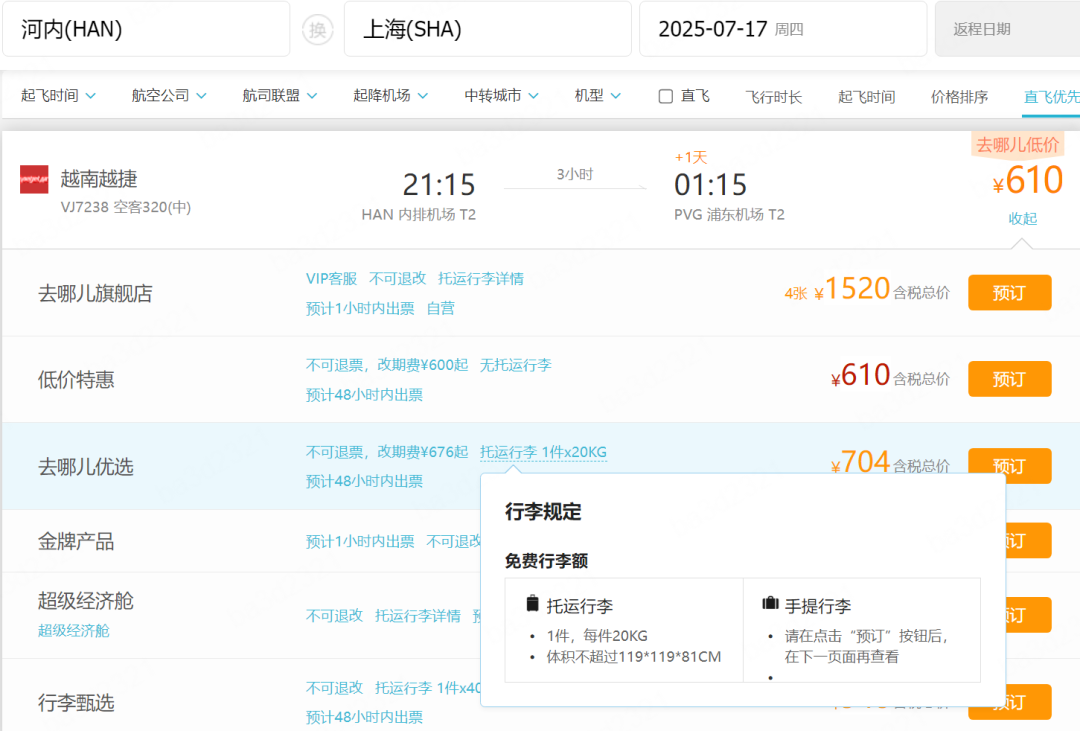The height and width of the screenshot is (731, 1080).
Task: Sort by 飞行时长
Action: tap(773, 97)
